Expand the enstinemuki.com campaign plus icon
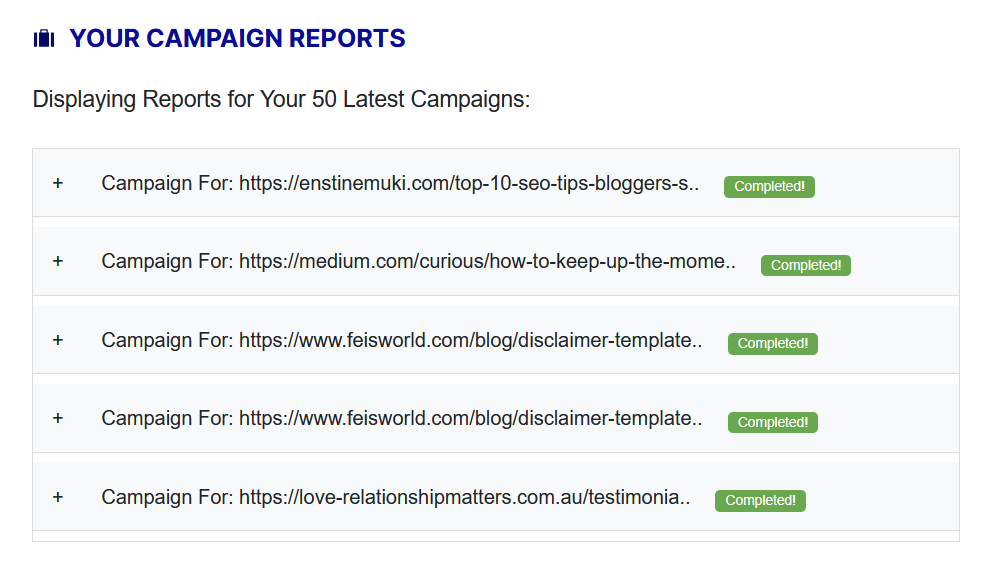The height and width of the screenshot is (570, 995). point(58,183)
